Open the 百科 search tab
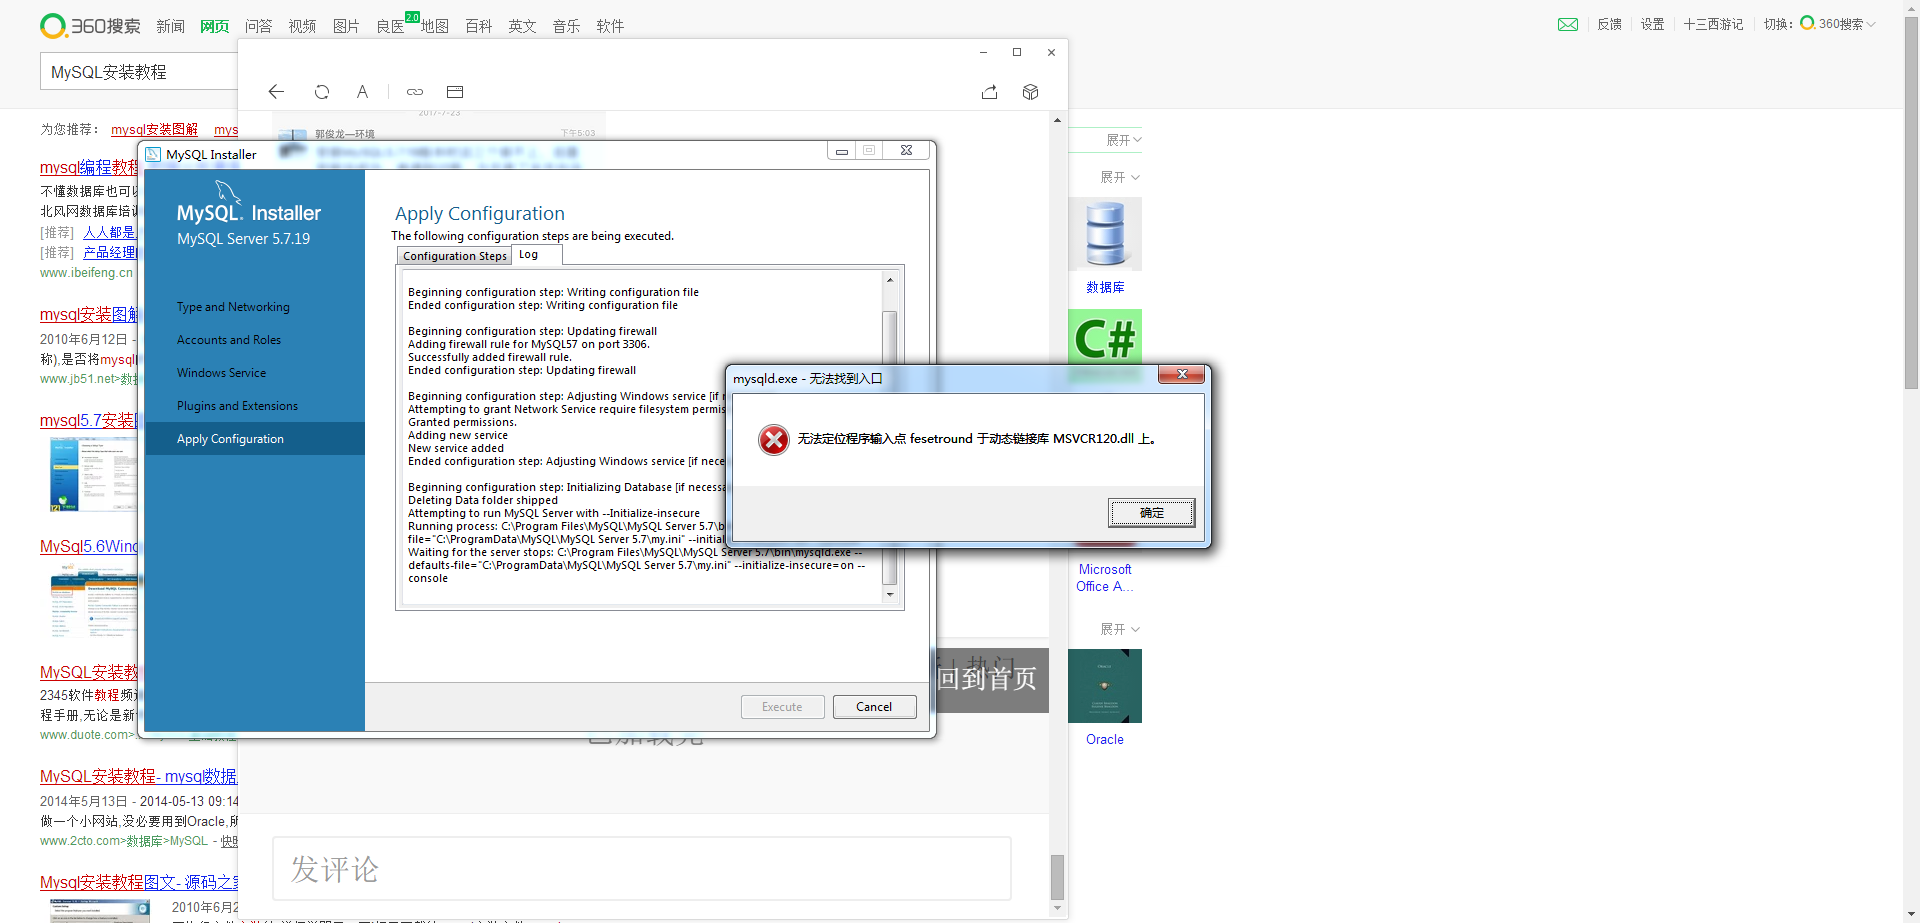The image size is (1920, 923). coord(478,26)
